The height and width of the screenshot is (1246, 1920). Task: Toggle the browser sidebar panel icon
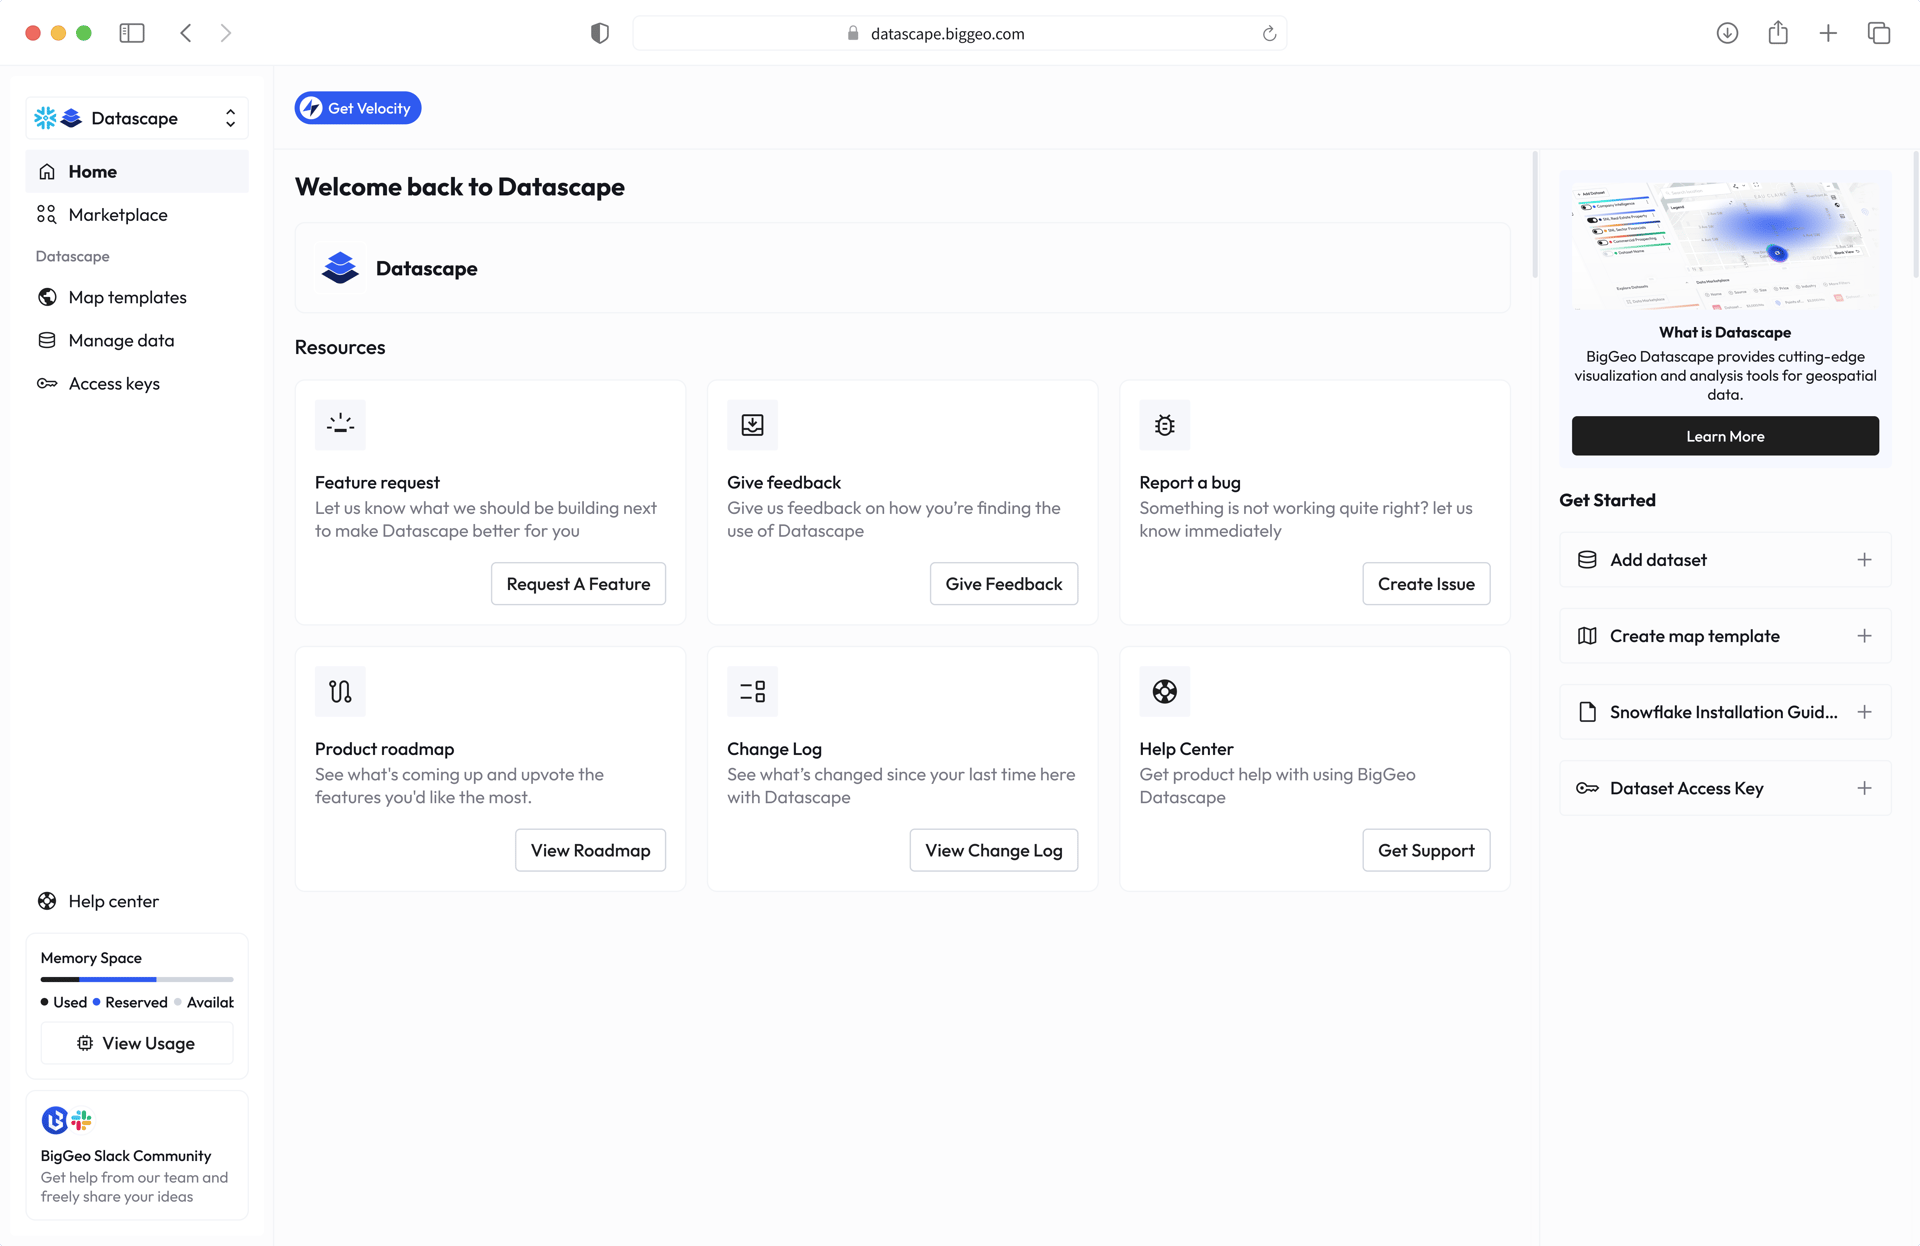coord(132,33)
